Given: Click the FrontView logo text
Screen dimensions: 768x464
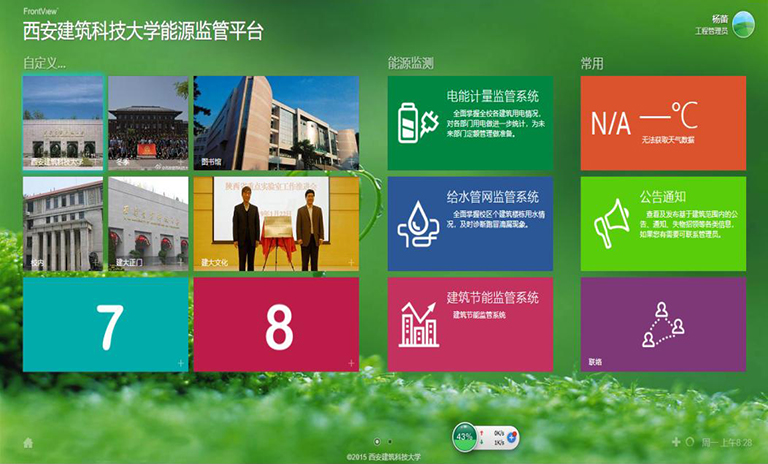Looking at the screenshot, I should point(40,11).
